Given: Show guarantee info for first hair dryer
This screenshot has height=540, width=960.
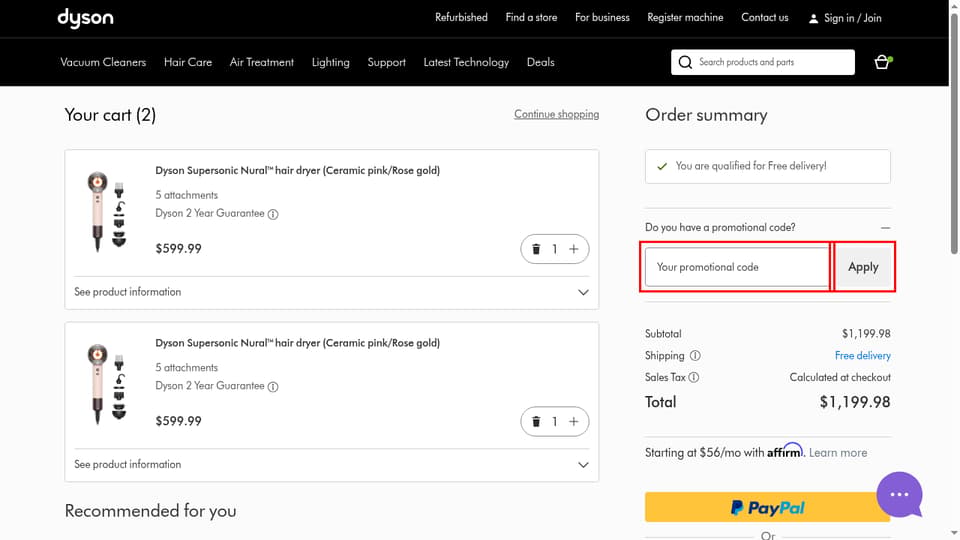Looking at the screenshot, I should click(x=273, y=214).
